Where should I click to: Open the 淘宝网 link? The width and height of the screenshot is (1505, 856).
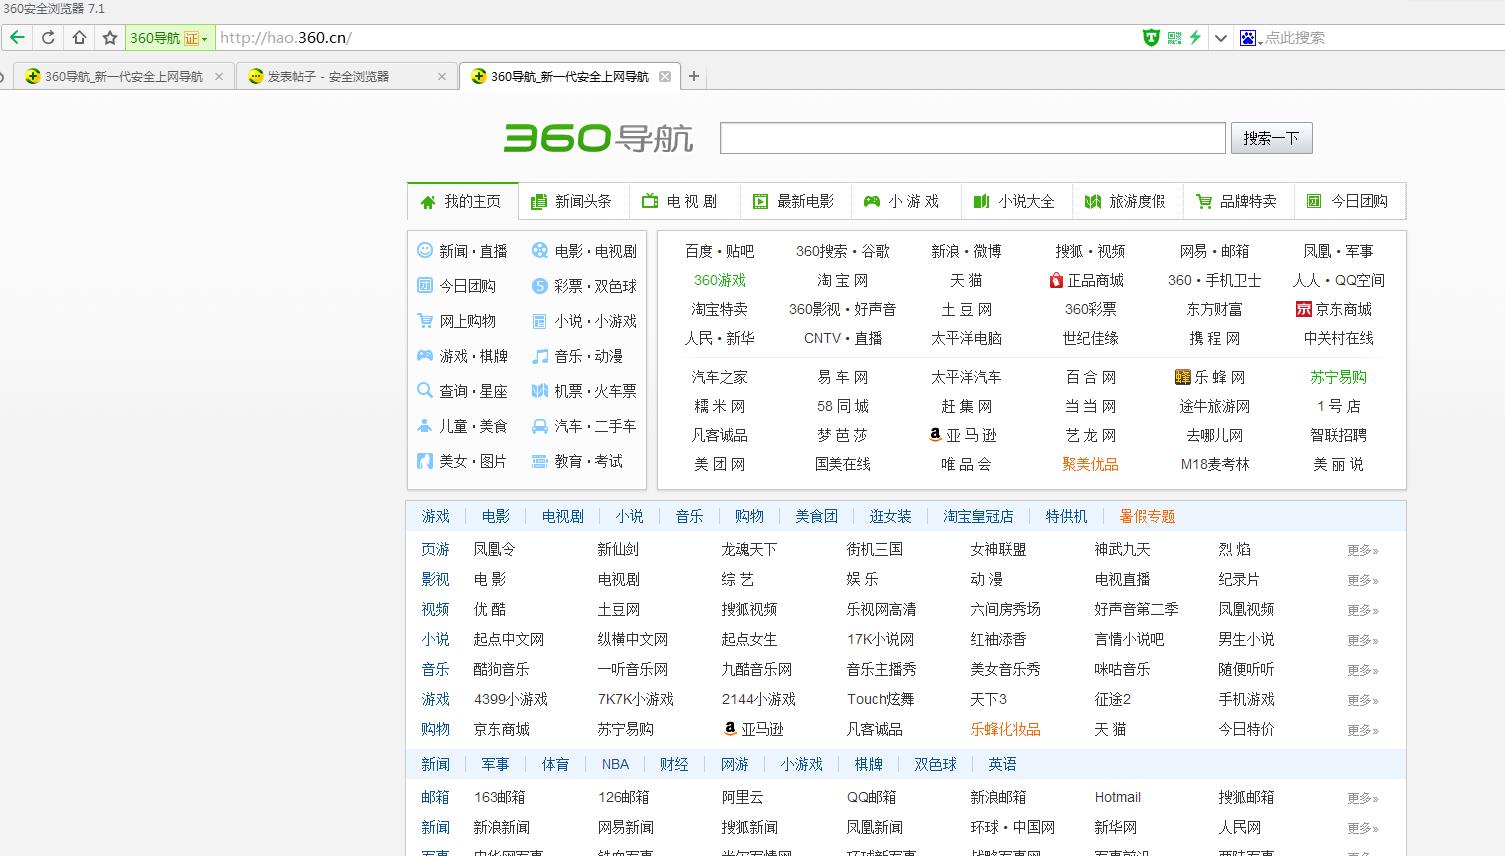click(x=843, y=280)
